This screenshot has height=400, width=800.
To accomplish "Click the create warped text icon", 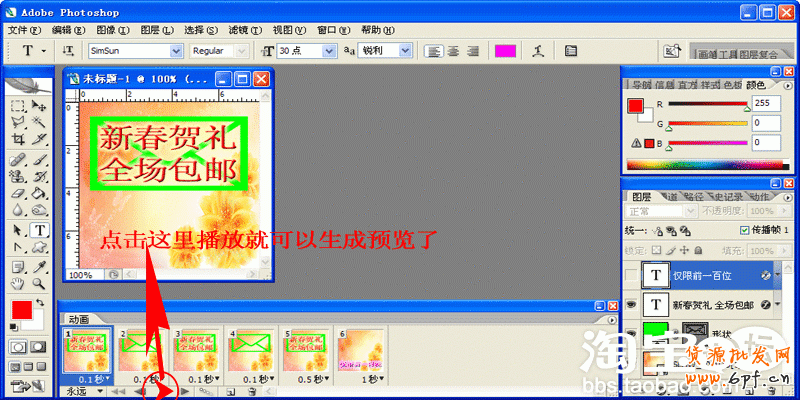I will pyautogui.click(x=538, y=50).
